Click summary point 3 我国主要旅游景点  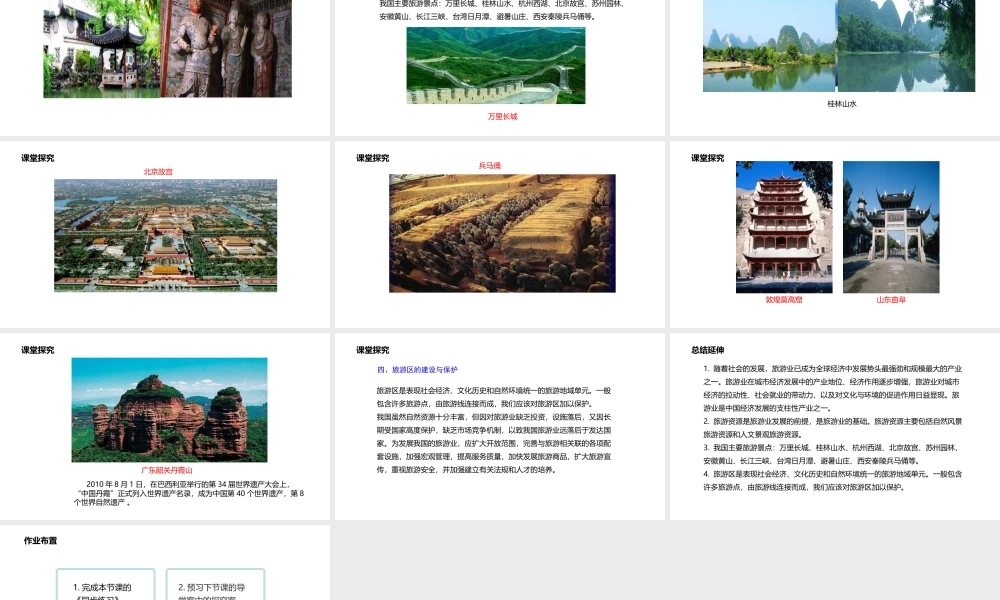832,454
